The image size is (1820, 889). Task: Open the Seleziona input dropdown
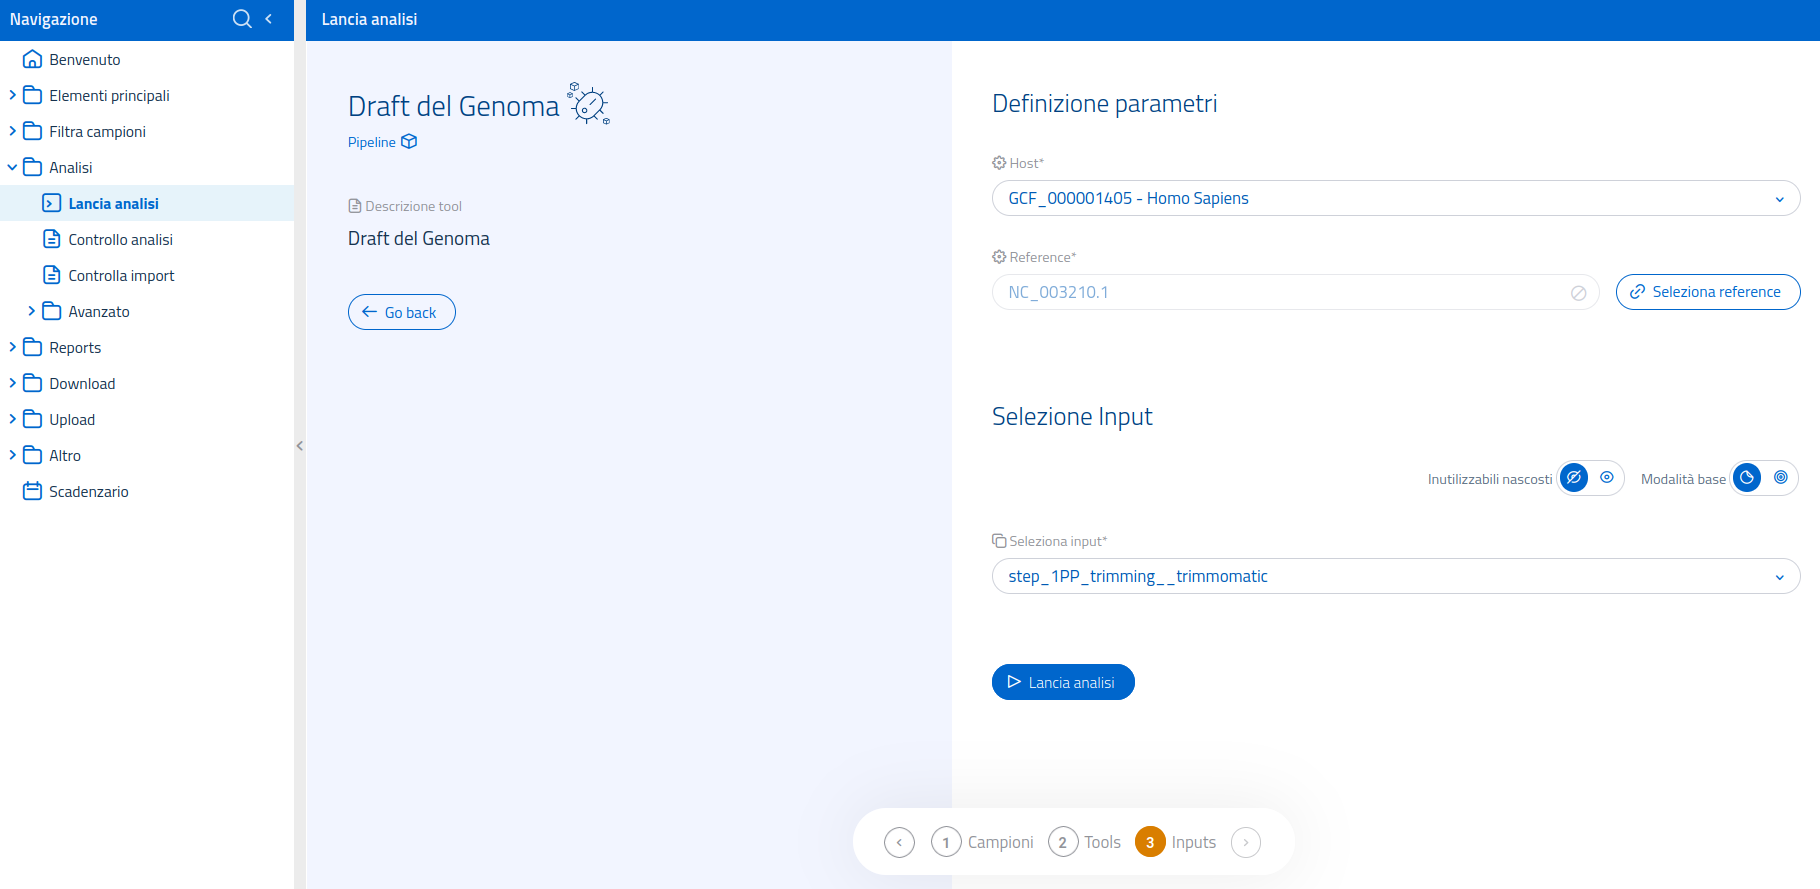[1395, 576]
